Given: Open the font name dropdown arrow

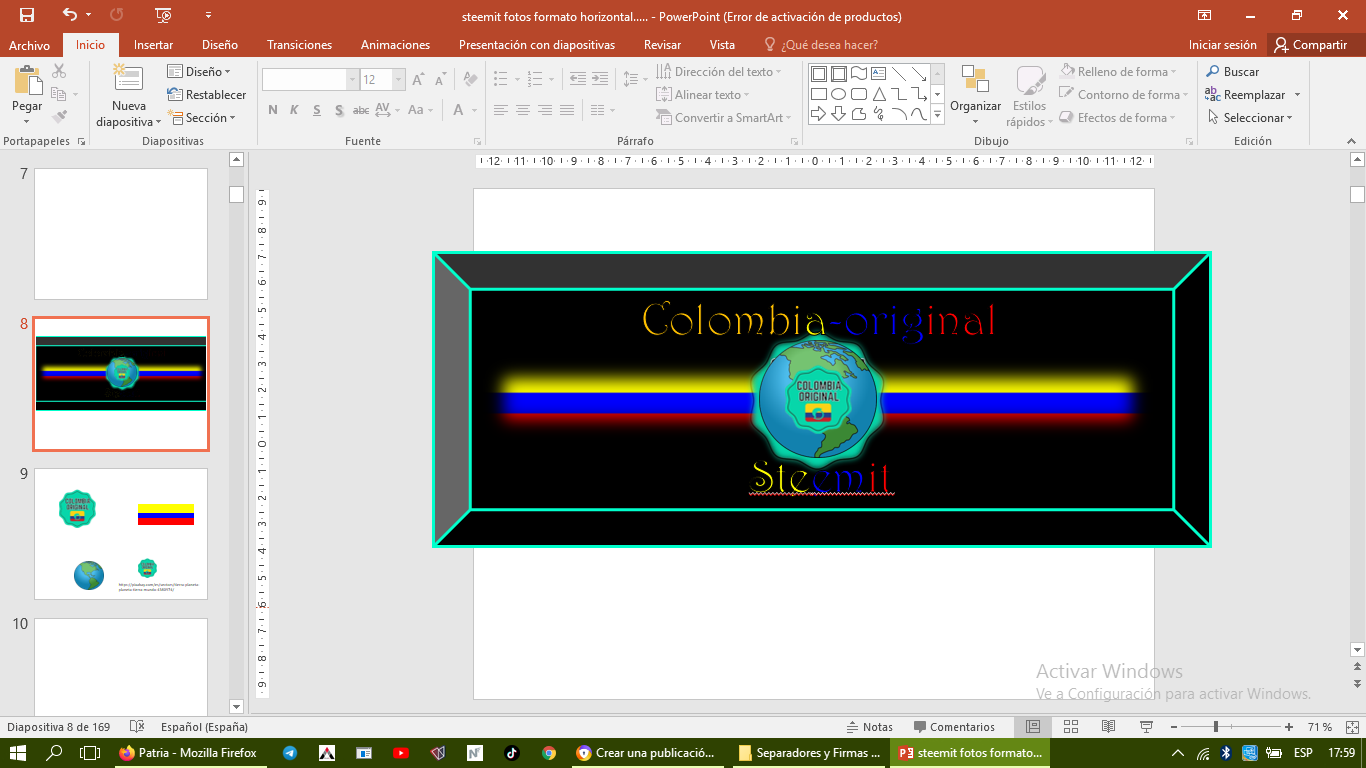Looking at the screenshot, I should (352, 80).
